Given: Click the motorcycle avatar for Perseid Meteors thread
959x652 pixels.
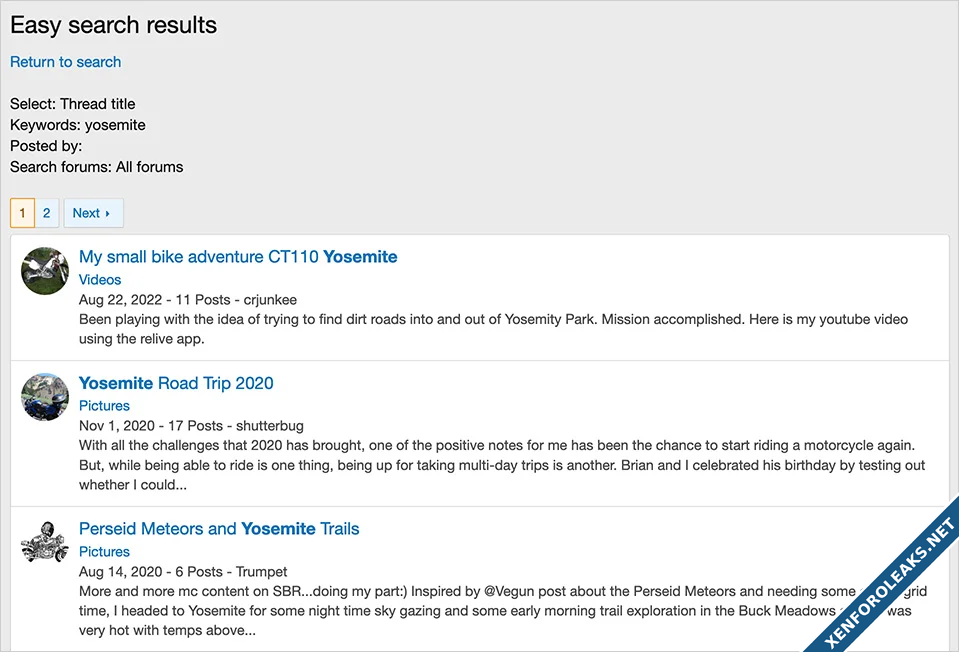Looking at the screenshot, I should click(x=45, y=543).
